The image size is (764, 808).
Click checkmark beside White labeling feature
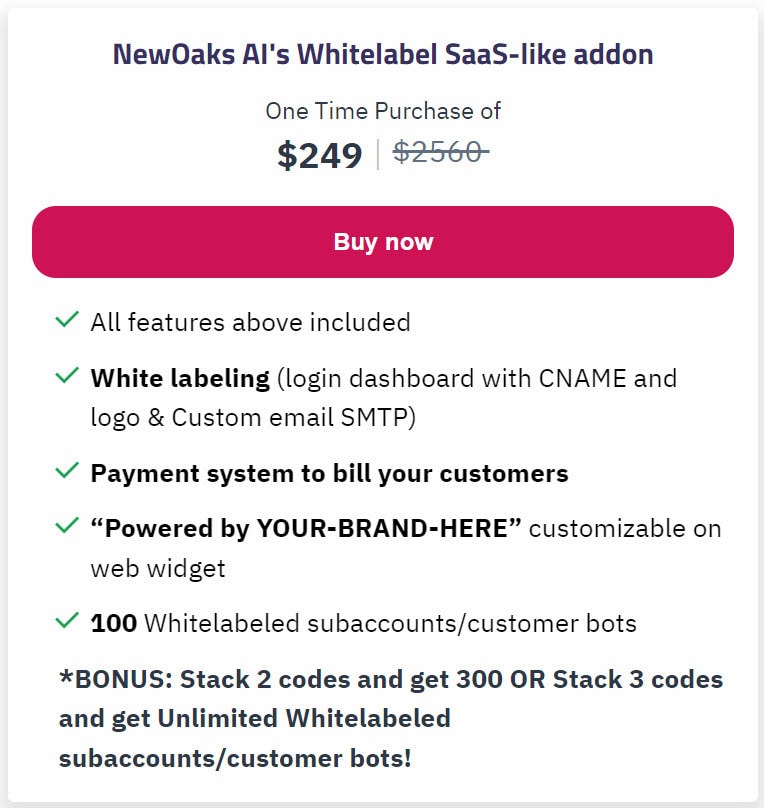67,375
